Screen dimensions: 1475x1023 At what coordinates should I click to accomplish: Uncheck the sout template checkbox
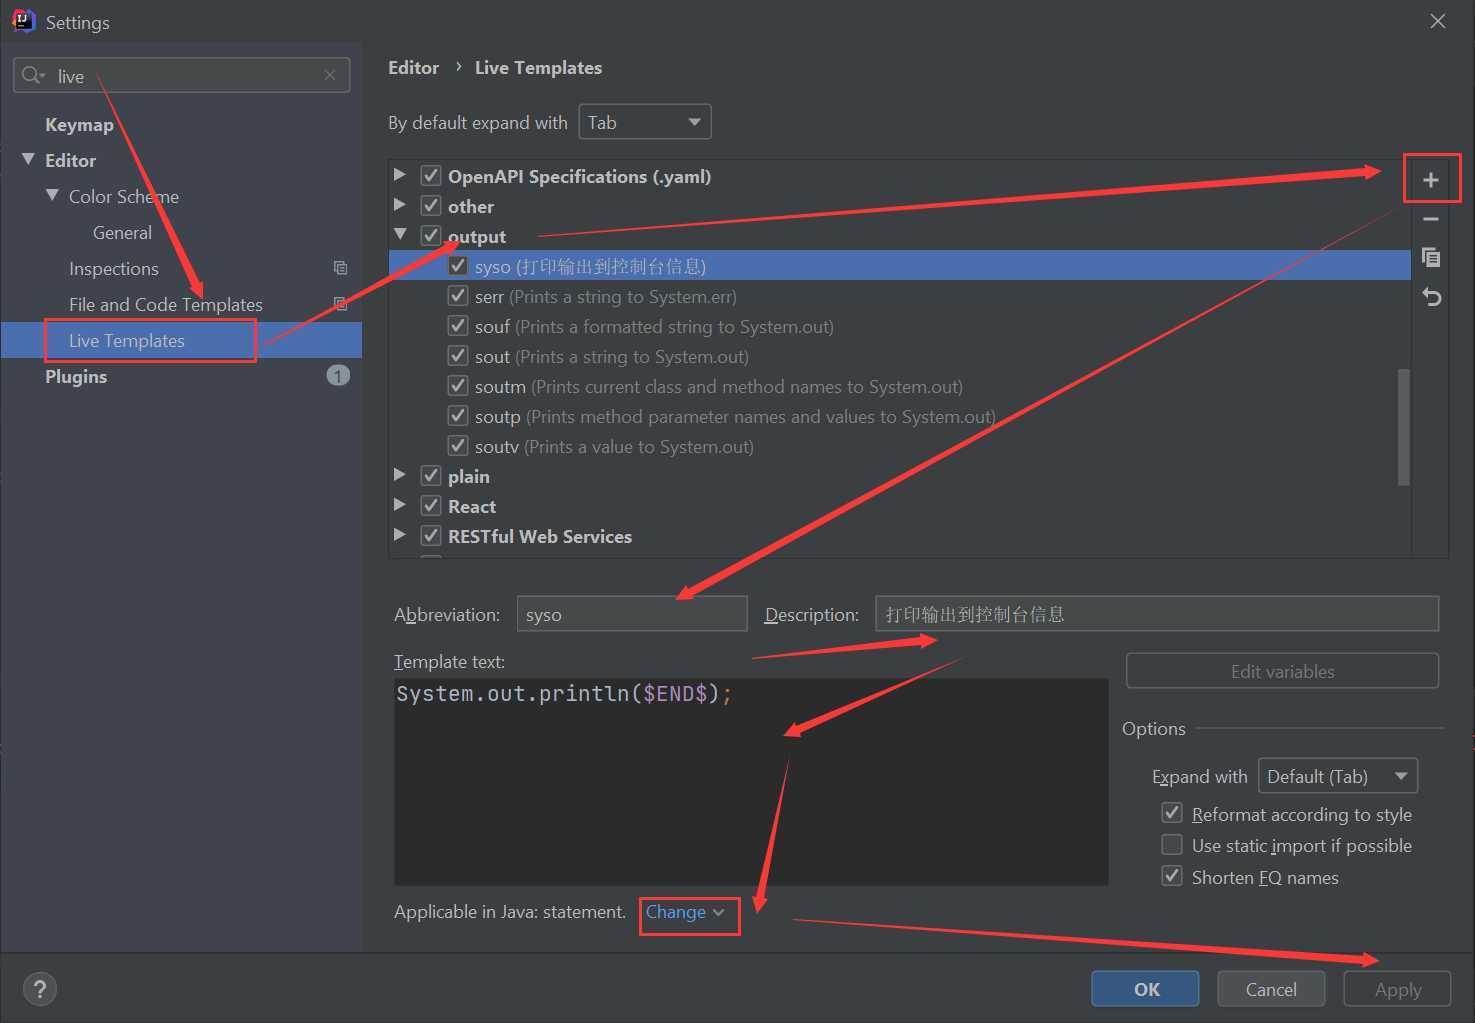(x=458, y=355)
